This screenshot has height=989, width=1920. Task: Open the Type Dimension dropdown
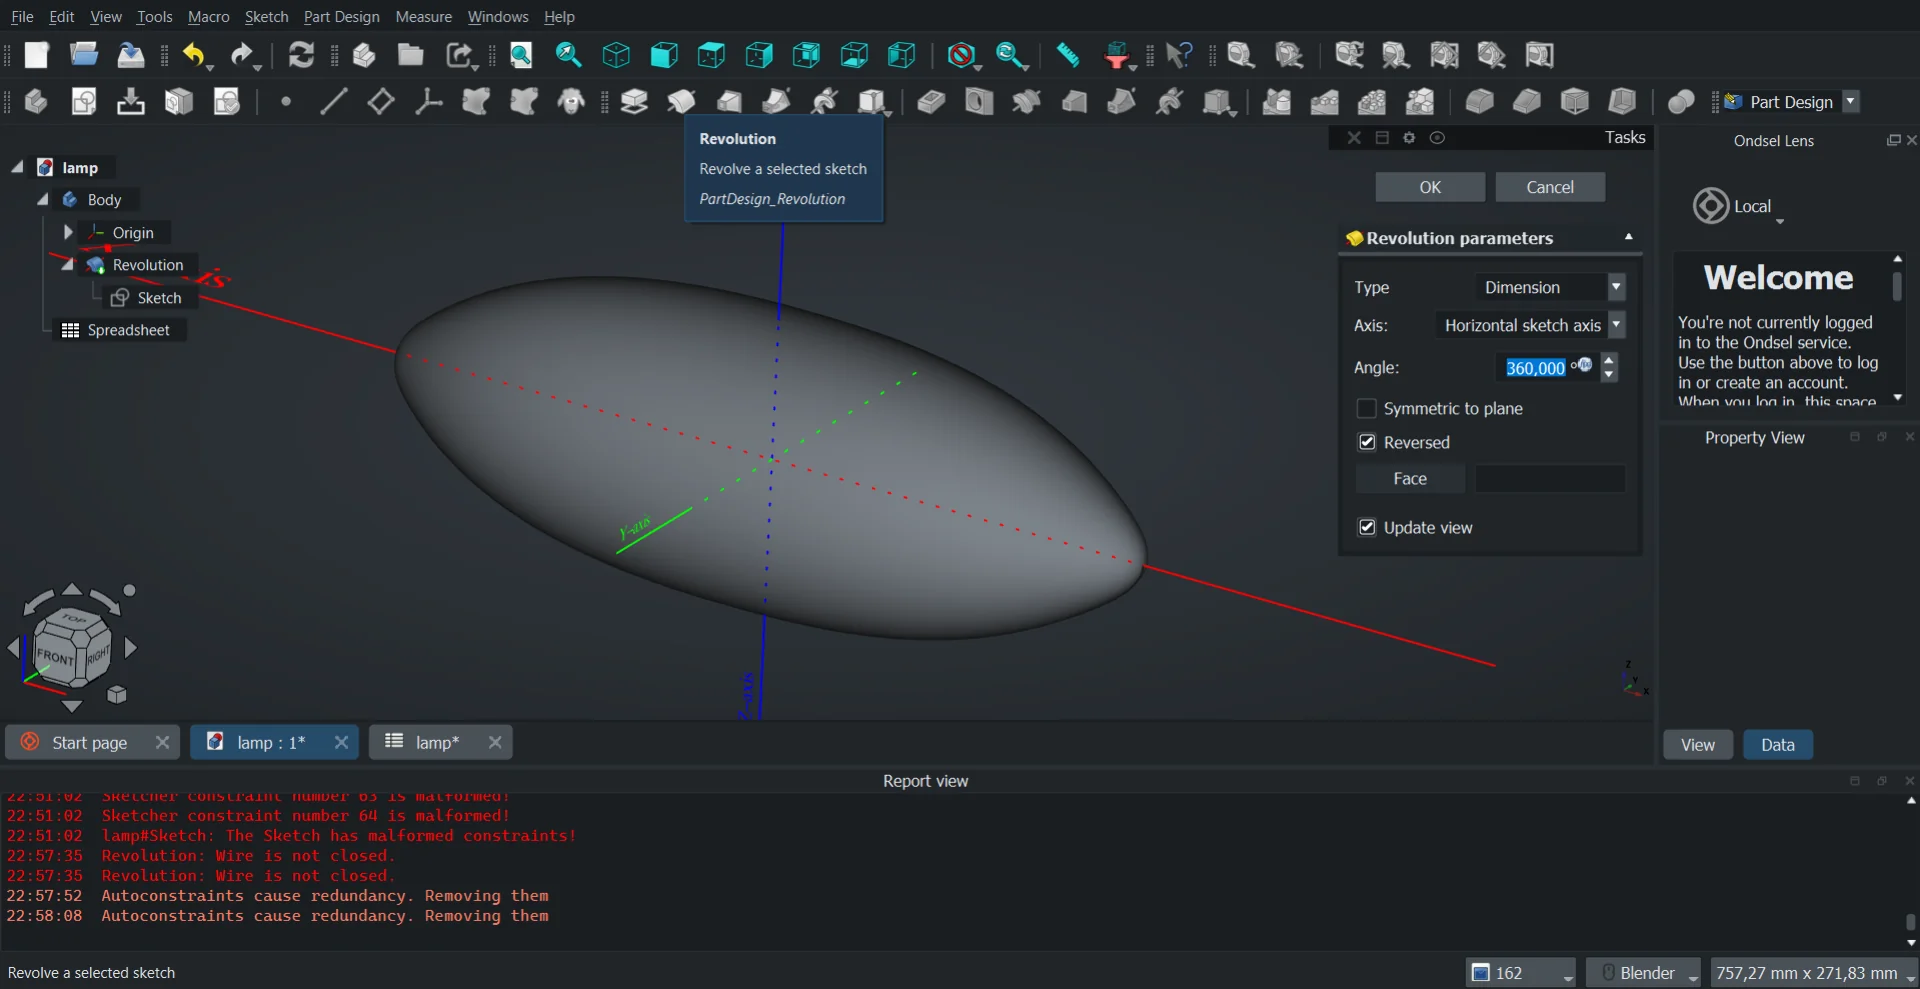[1549, 288]
